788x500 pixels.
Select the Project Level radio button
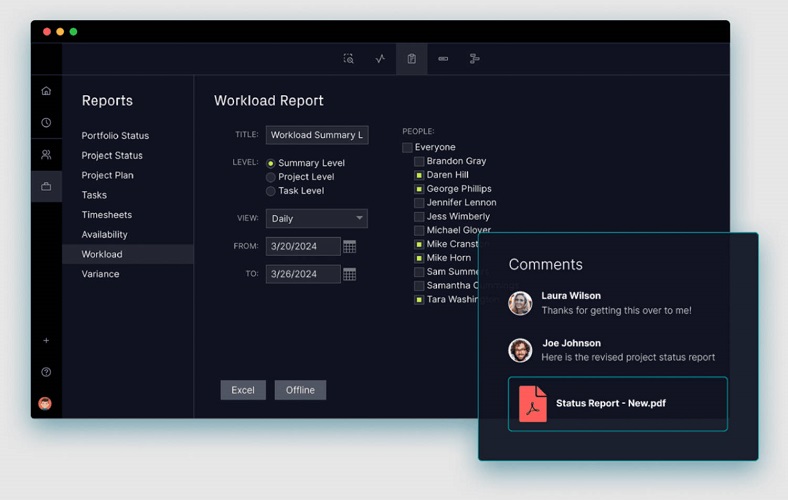(x=271, y=177)
